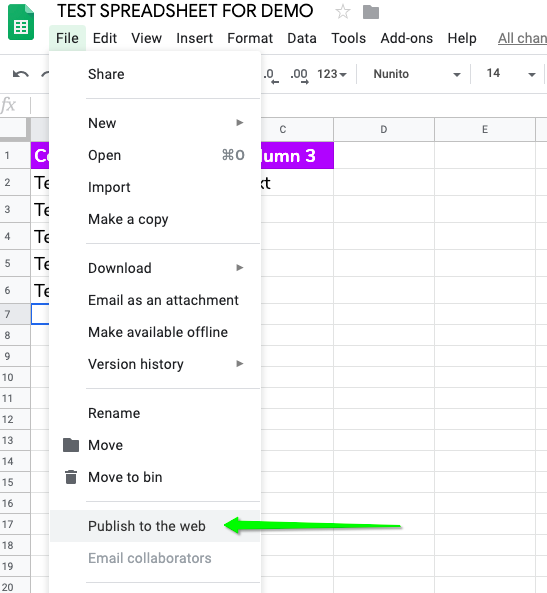
Task: Click the spreadsheet title TEST SPREADSHEET FOR DEMO
Action: pyautogui.click(x=185, y=11)
